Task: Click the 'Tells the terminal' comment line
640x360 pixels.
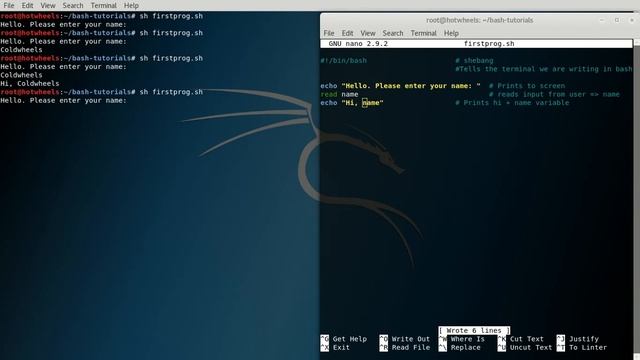Action: tap(544, 69)
